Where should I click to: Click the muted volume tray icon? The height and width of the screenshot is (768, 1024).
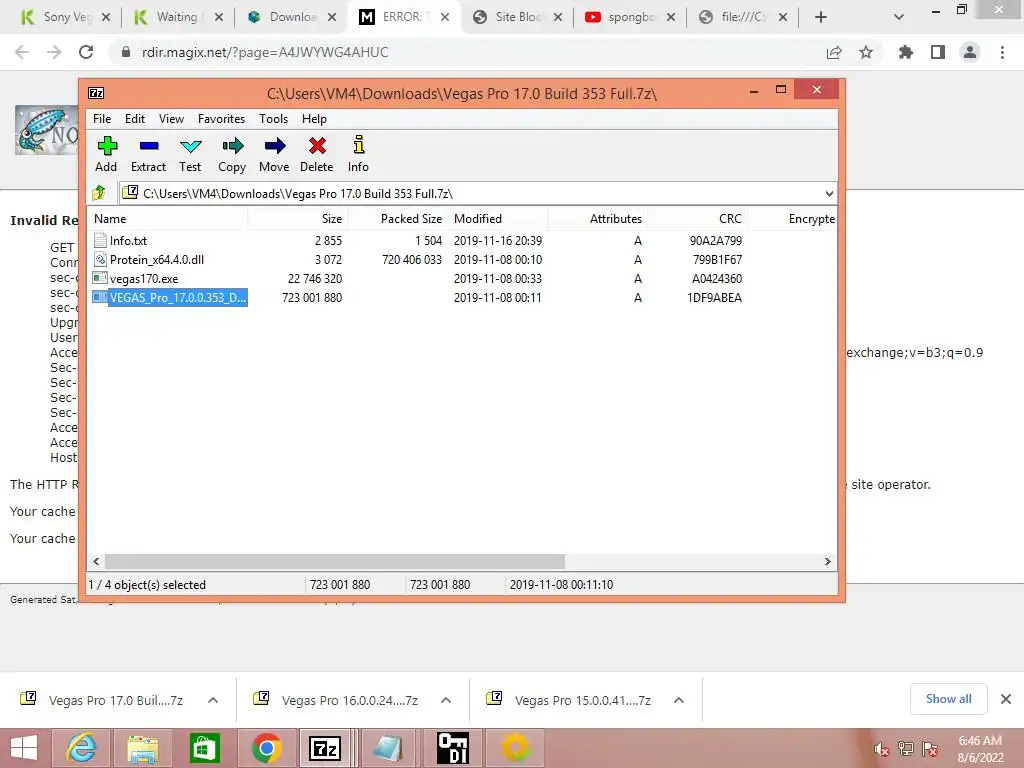[x=881, y=749]
